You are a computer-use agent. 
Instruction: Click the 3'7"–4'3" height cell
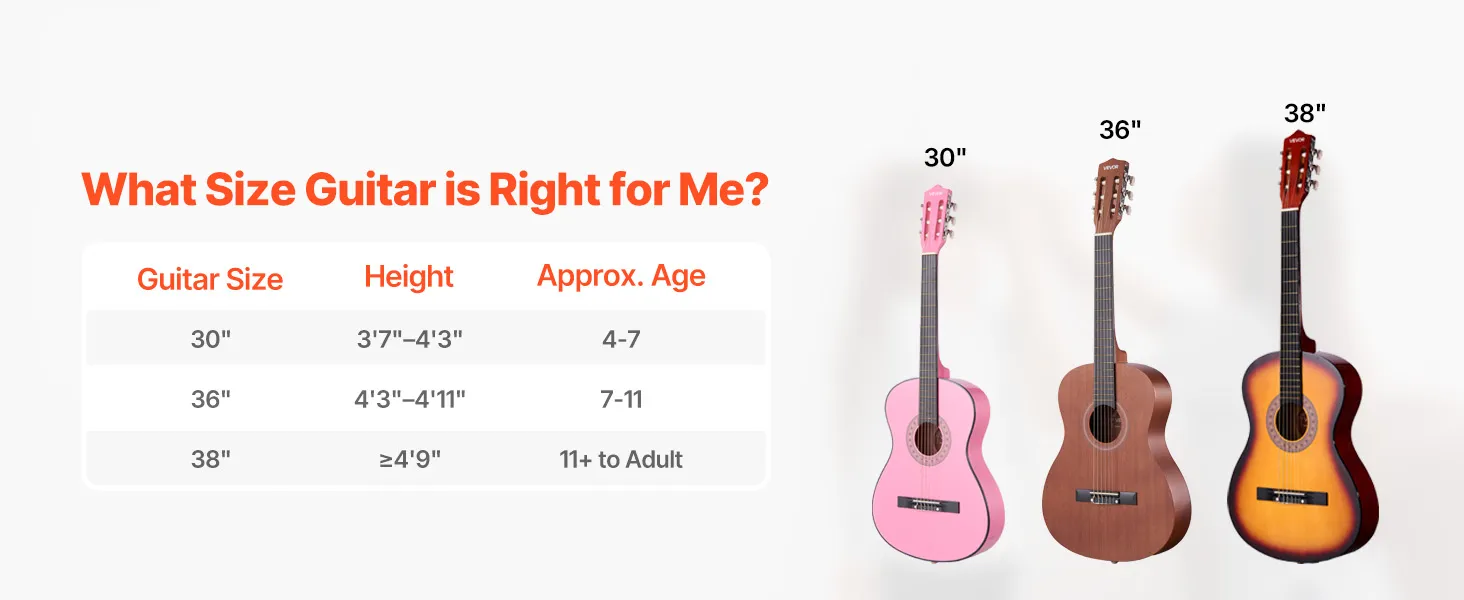click(x=409, y=339)
